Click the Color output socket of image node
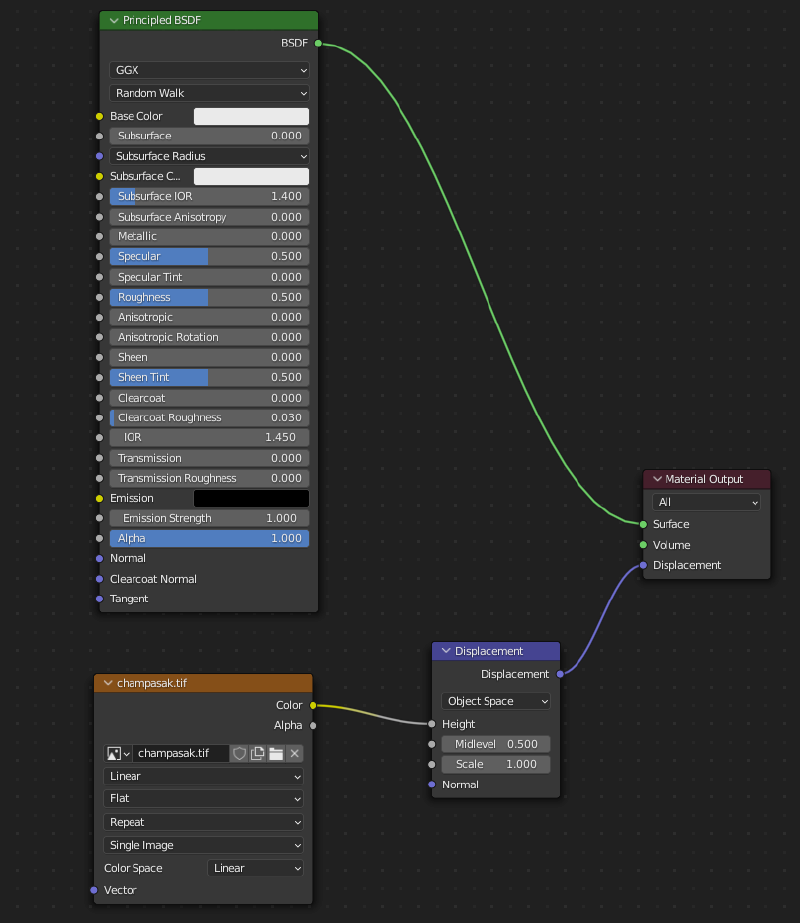The image size is (800, 923). click(313, 705)
